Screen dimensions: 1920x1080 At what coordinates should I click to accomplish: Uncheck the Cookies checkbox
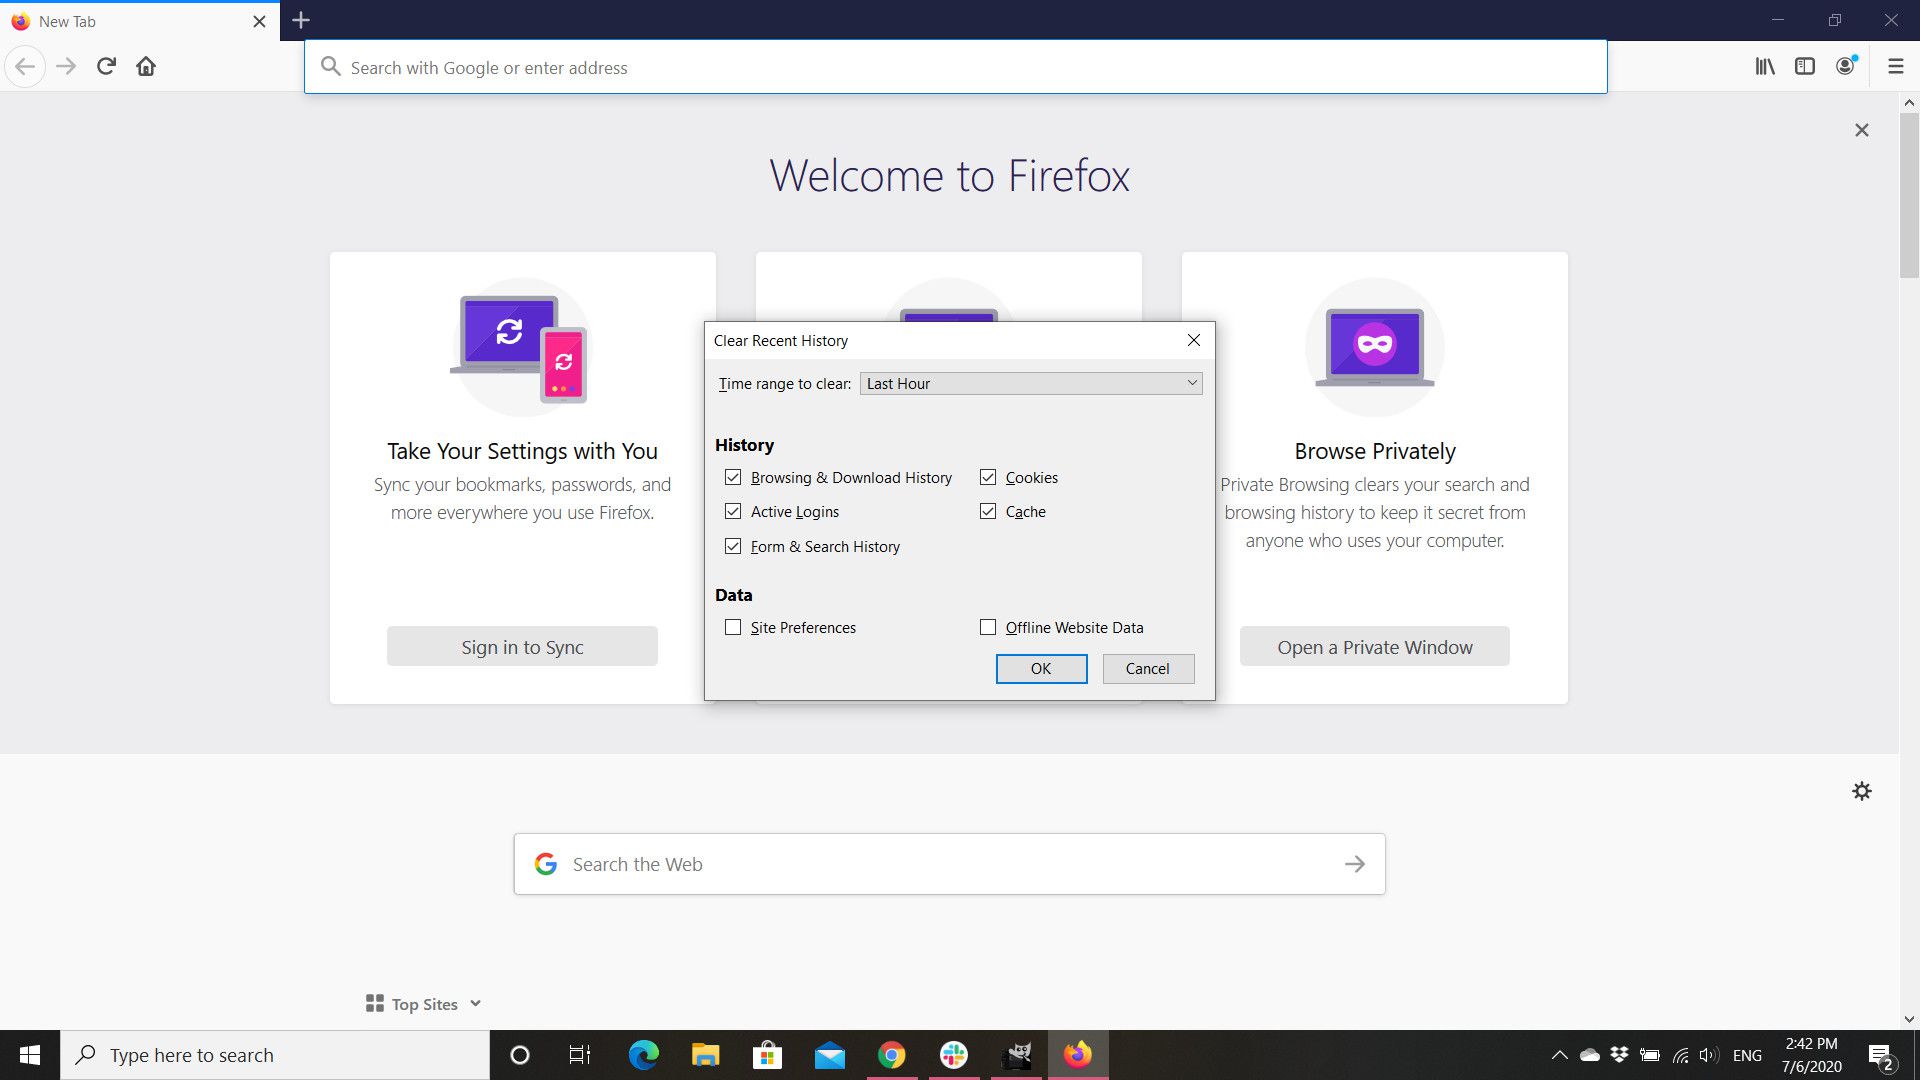pos(988,477)
